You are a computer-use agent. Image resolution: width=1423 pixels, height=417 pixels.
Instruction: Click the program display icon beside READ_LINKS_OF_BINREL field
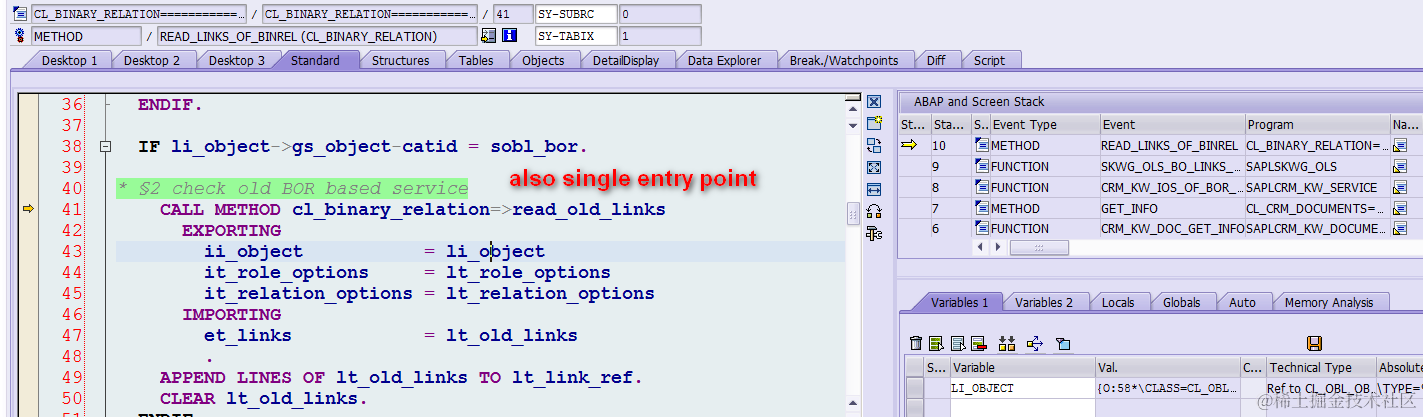pos(488,36)
